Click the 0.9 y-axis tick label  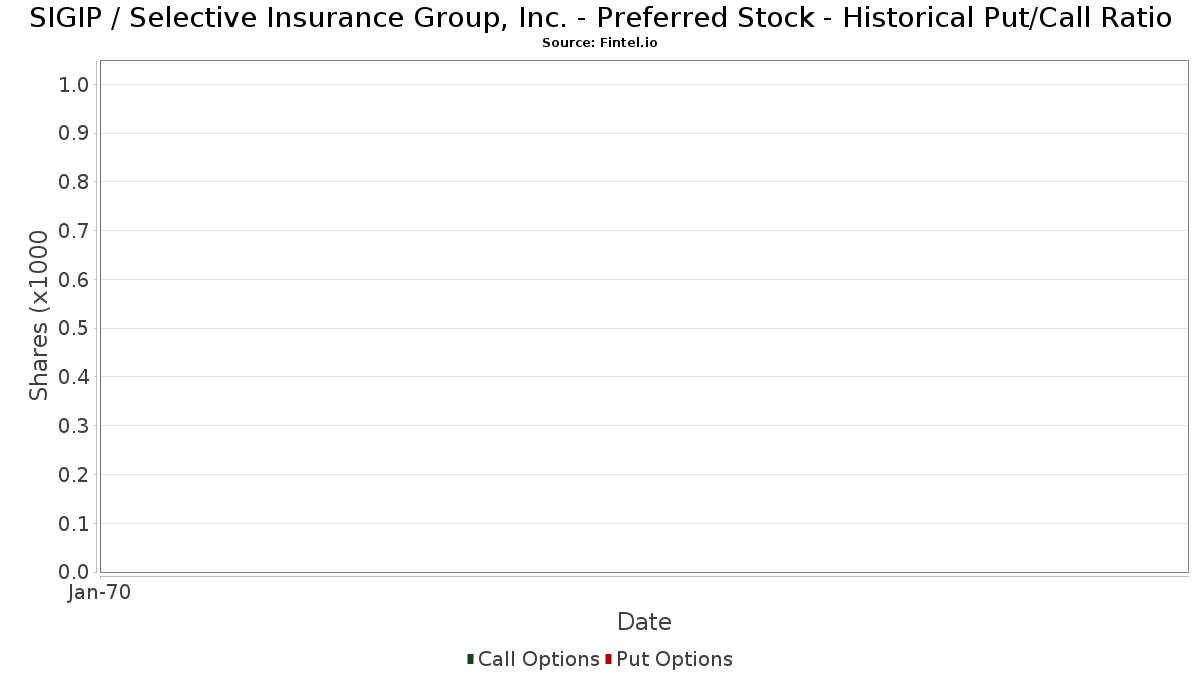pyautogui.click(x=74, y=134)
